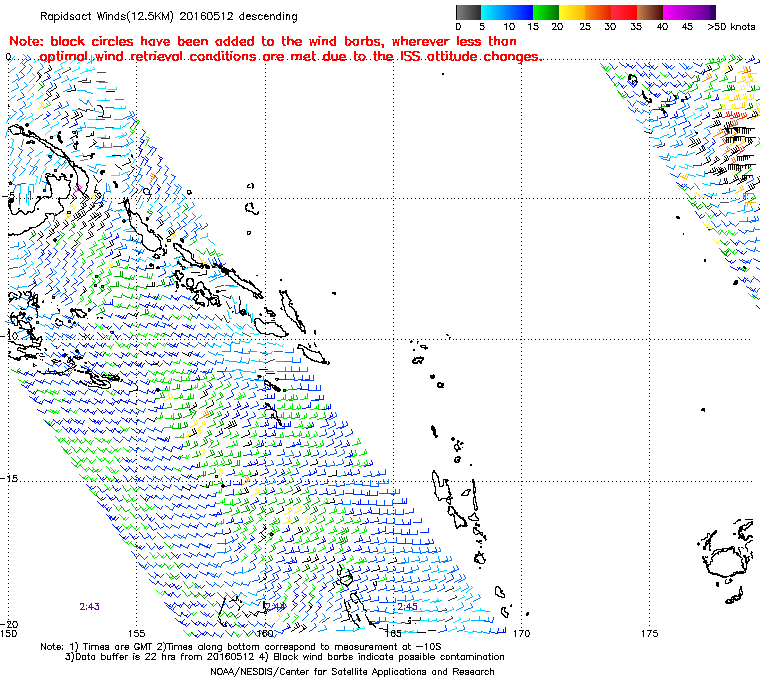This screenshot has height=688, width=760.
Task: Click the 'NOAA/NESDIS/Center for Satellite Applications and Research' credit
Action: [x=352, y=672]
